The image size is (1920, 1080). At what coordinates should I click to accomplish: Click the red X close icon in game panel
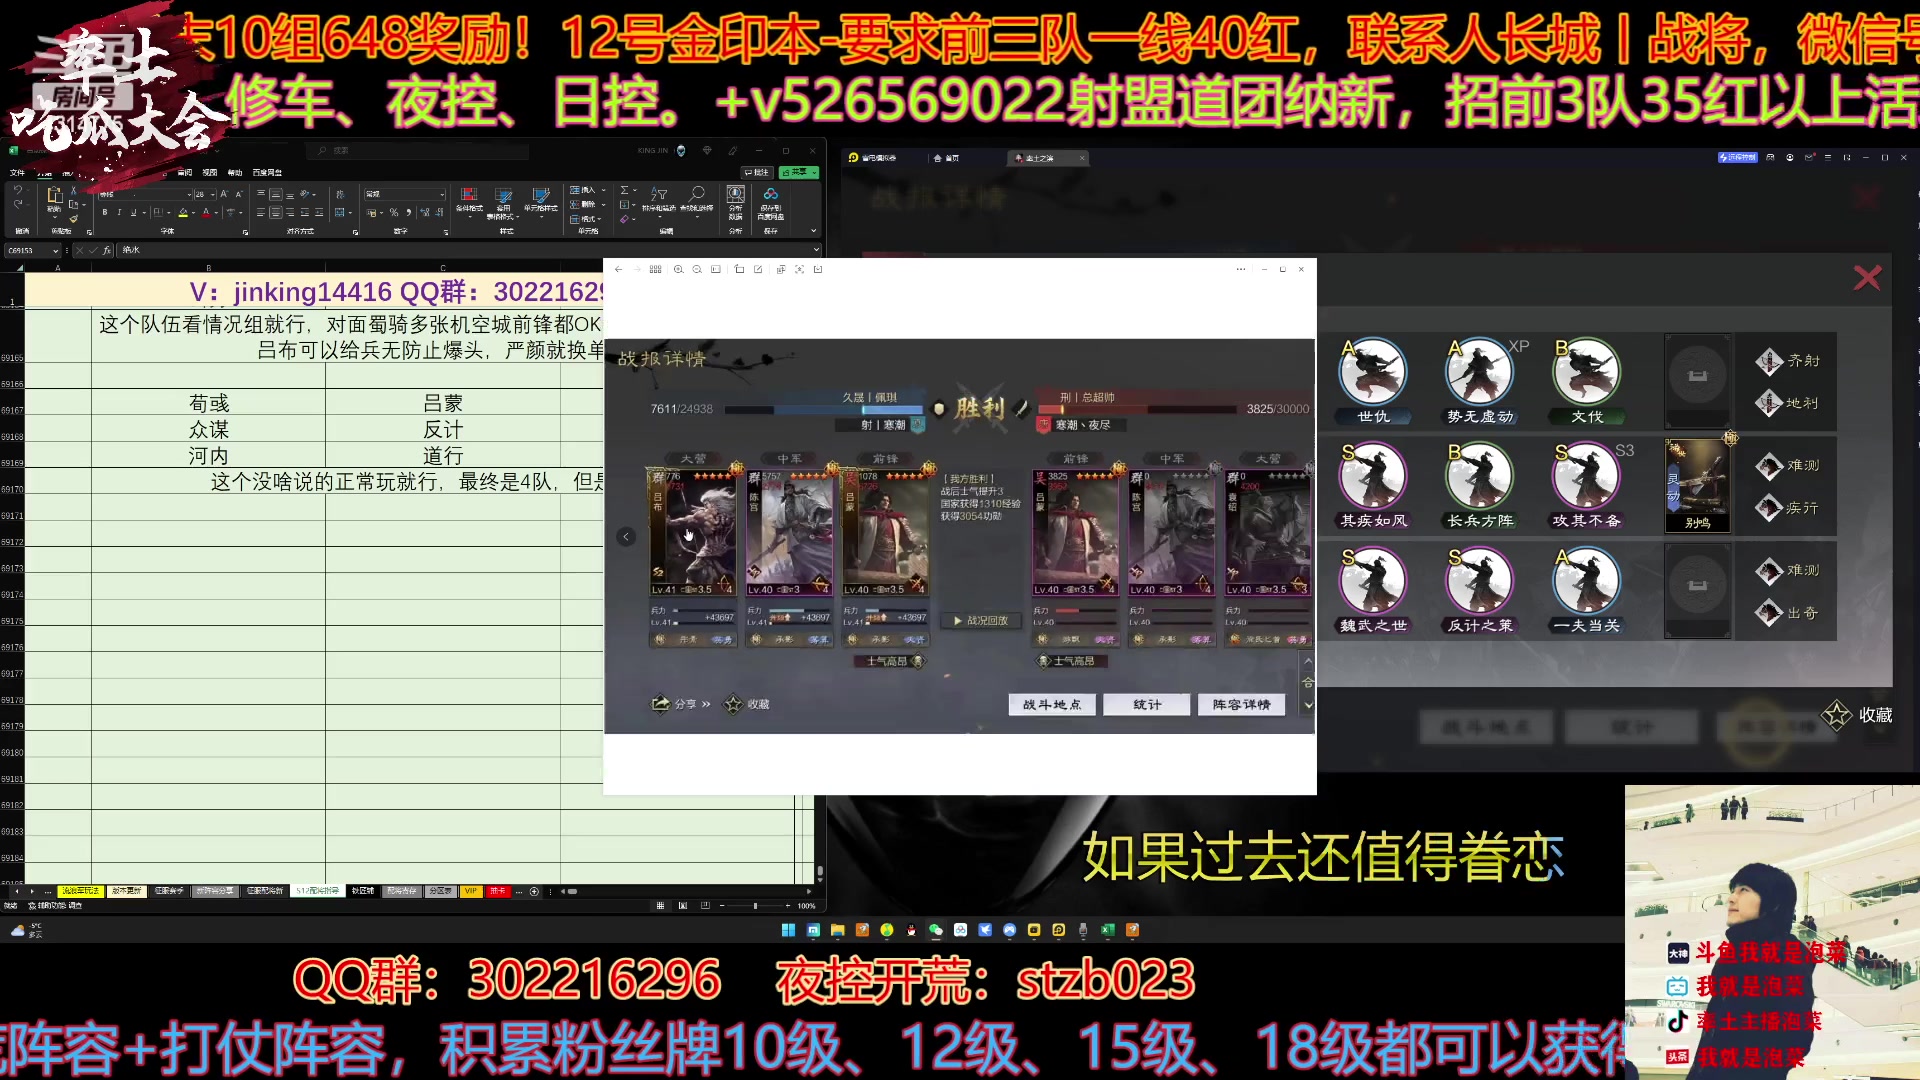pyautogui.click(x=1867, y=278)
